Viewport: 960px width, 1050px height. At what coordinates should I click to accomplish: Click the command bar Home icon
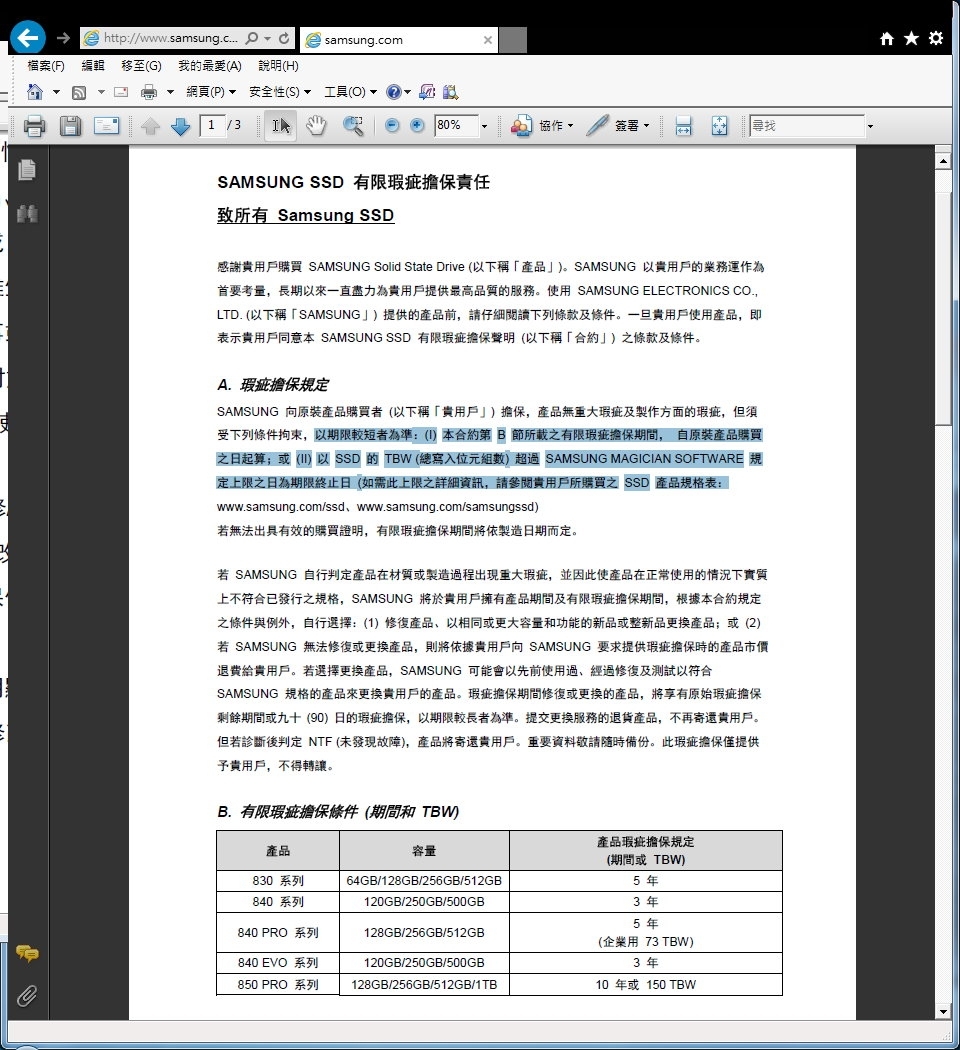[35, 92]
